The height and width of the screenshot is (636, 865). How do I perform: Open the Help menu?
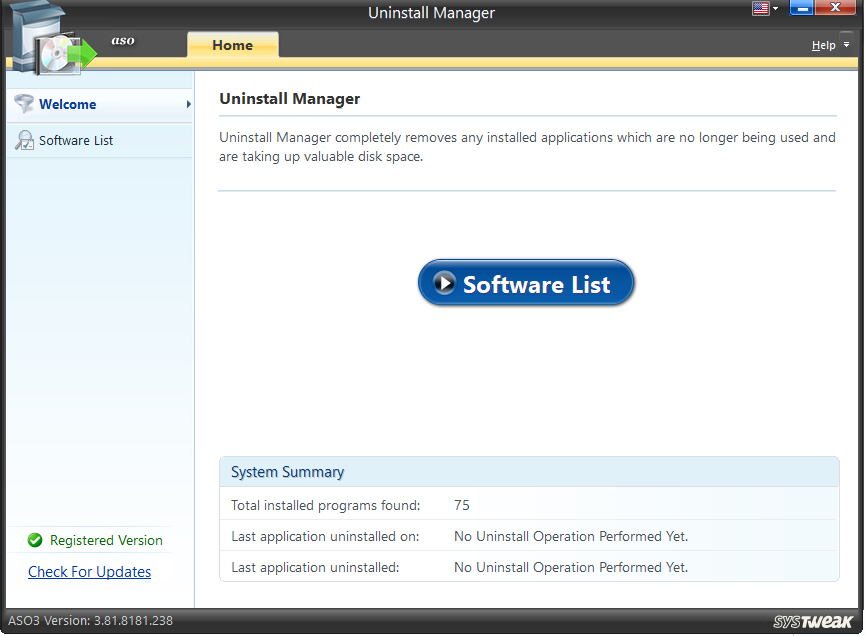[x=823, y=45]
